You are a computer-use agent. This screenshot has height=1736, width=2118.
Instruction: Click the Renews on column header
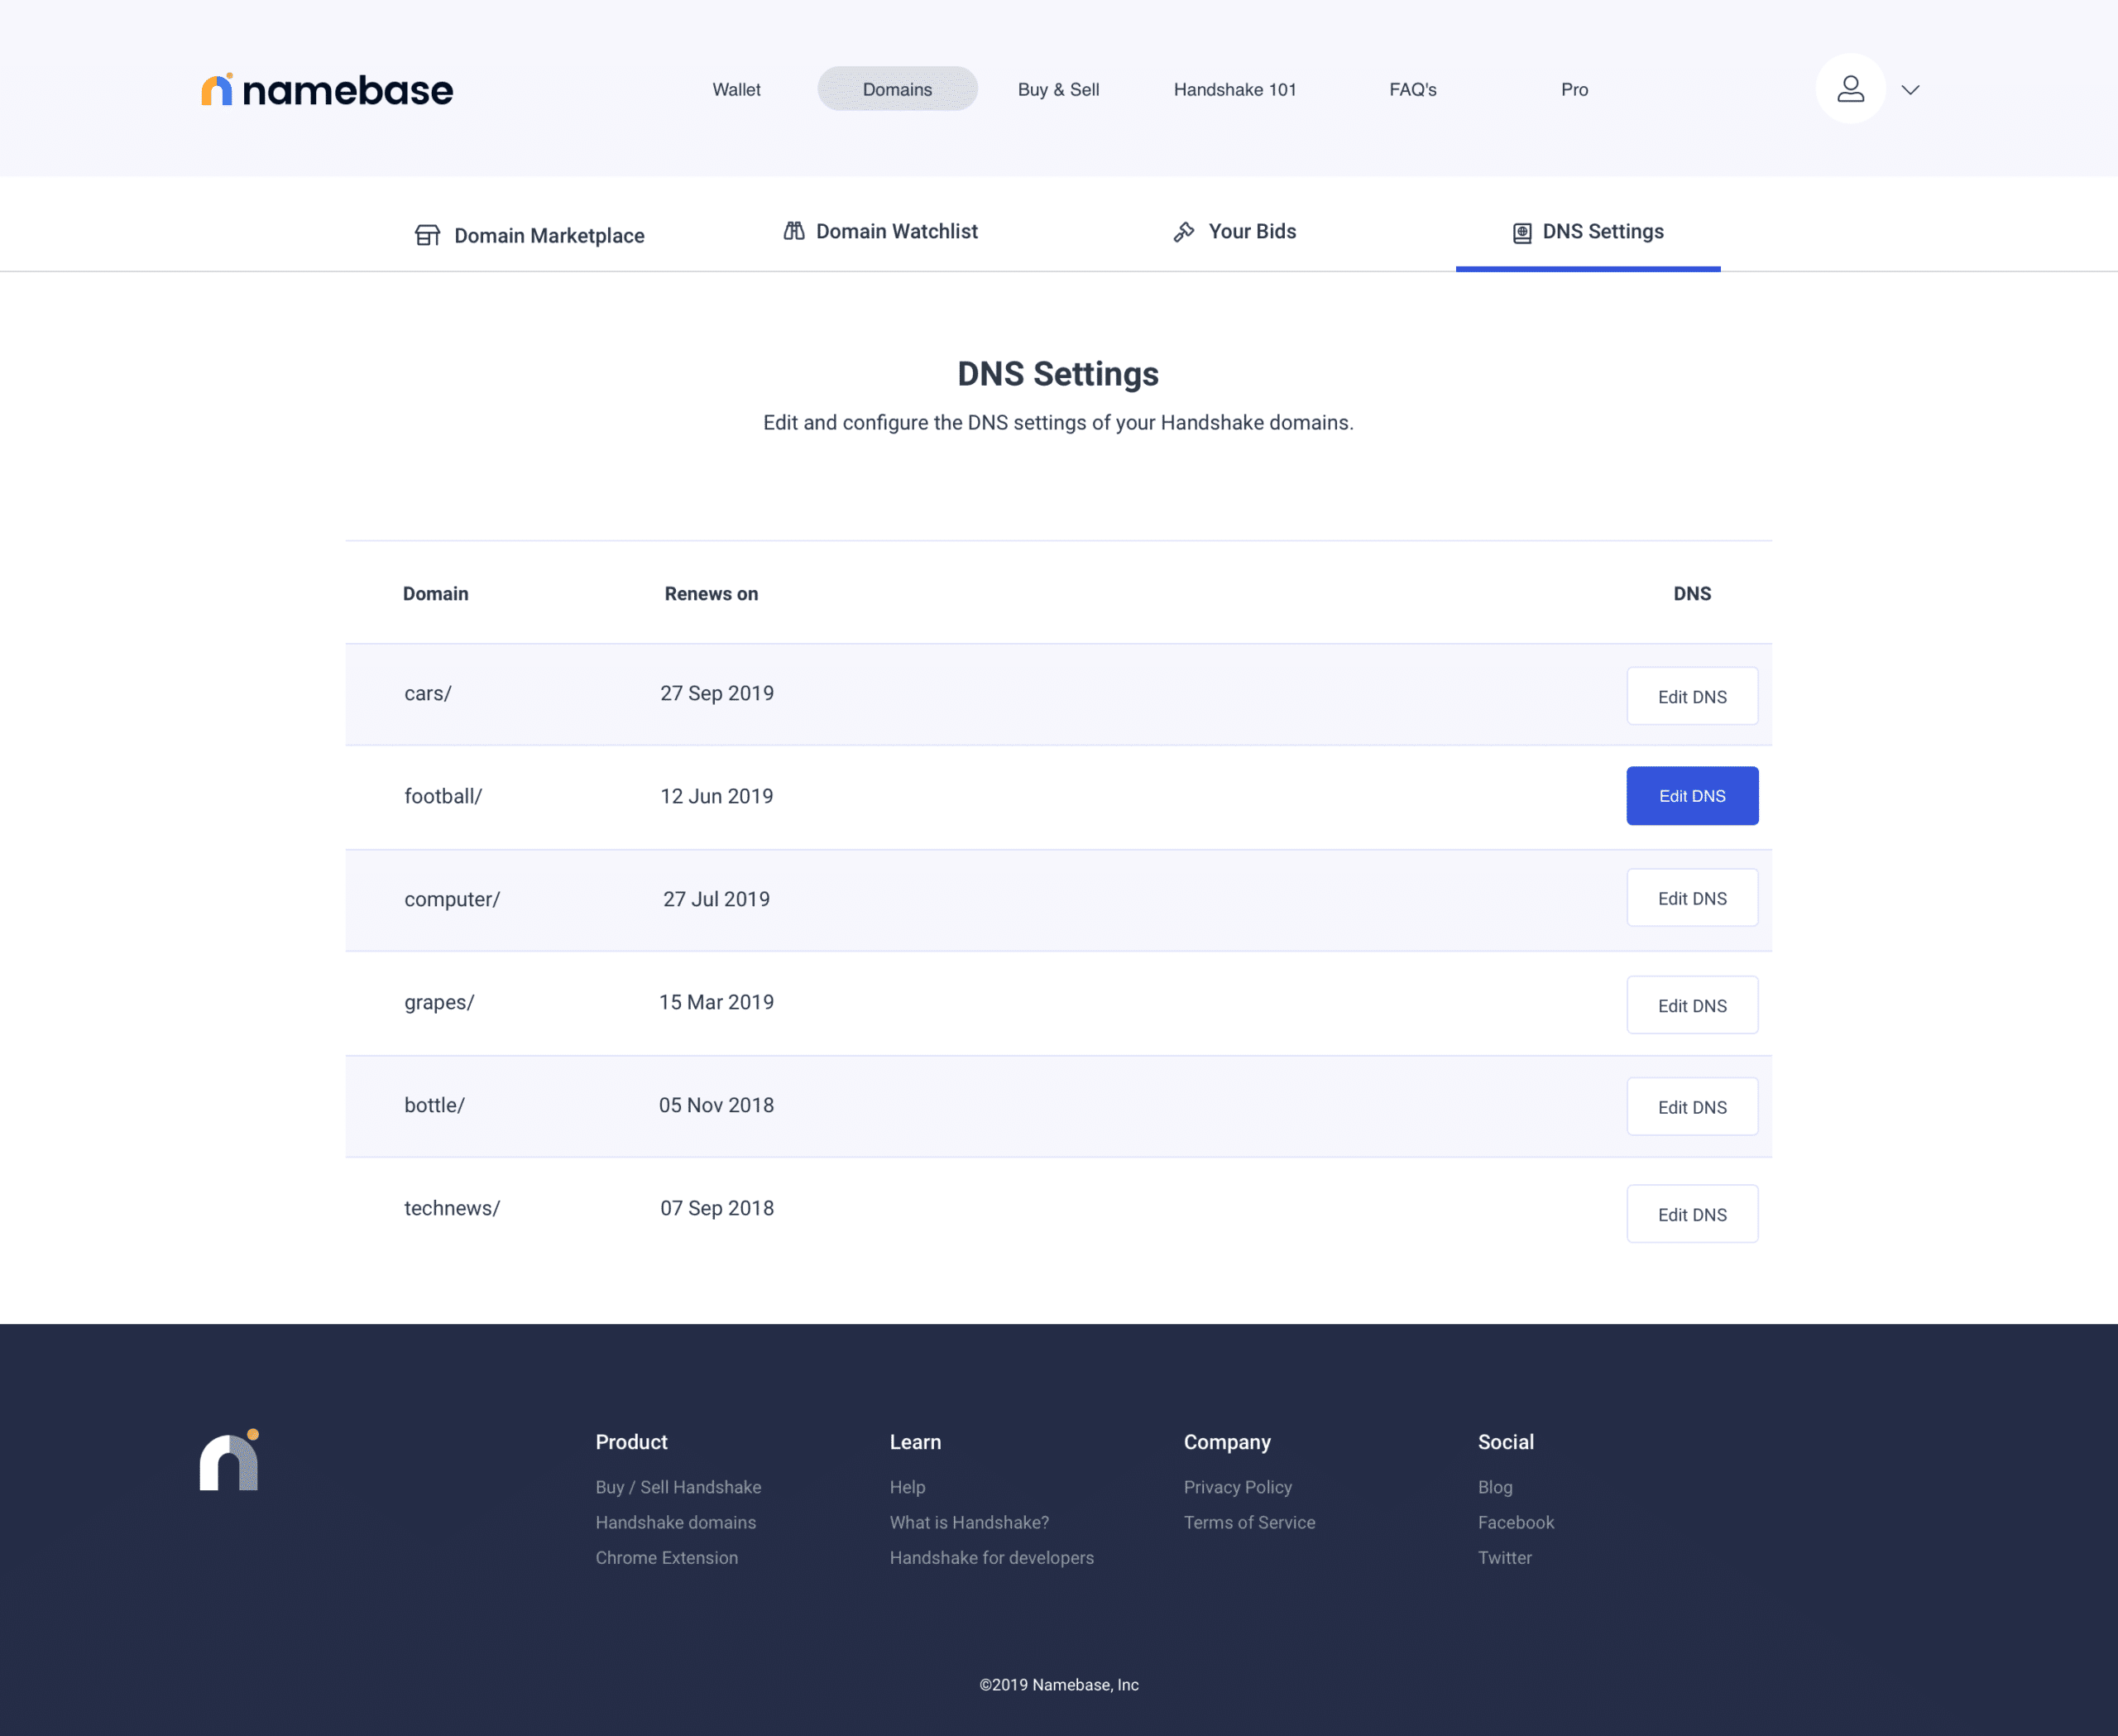point(711,593)
